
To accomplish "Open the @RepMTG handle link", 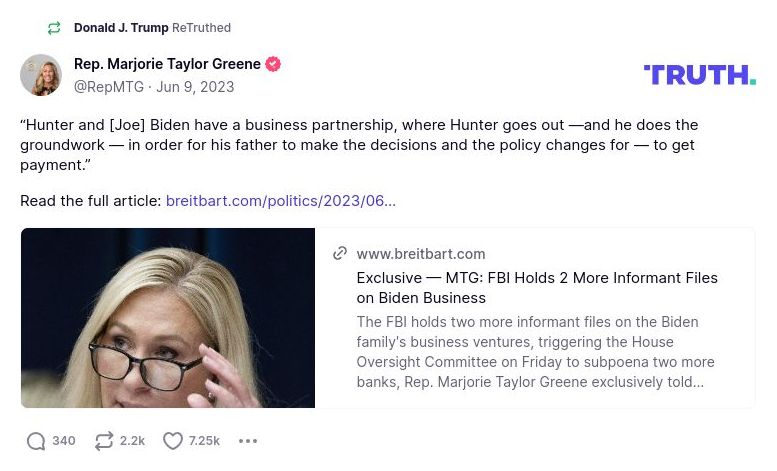I will 109,87.
